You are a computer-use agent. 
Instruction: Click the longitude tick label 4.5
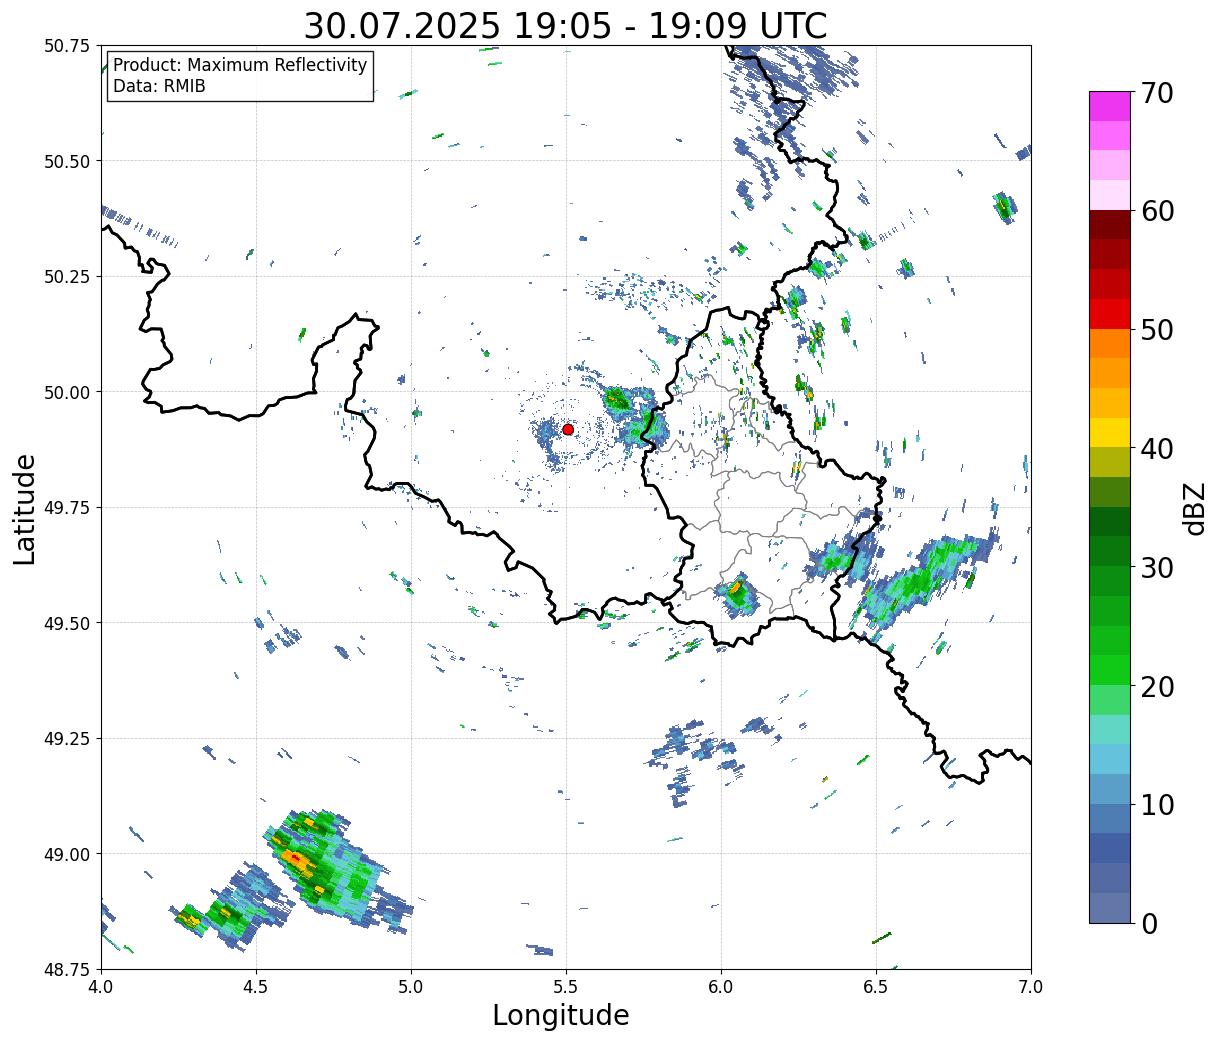256,986
